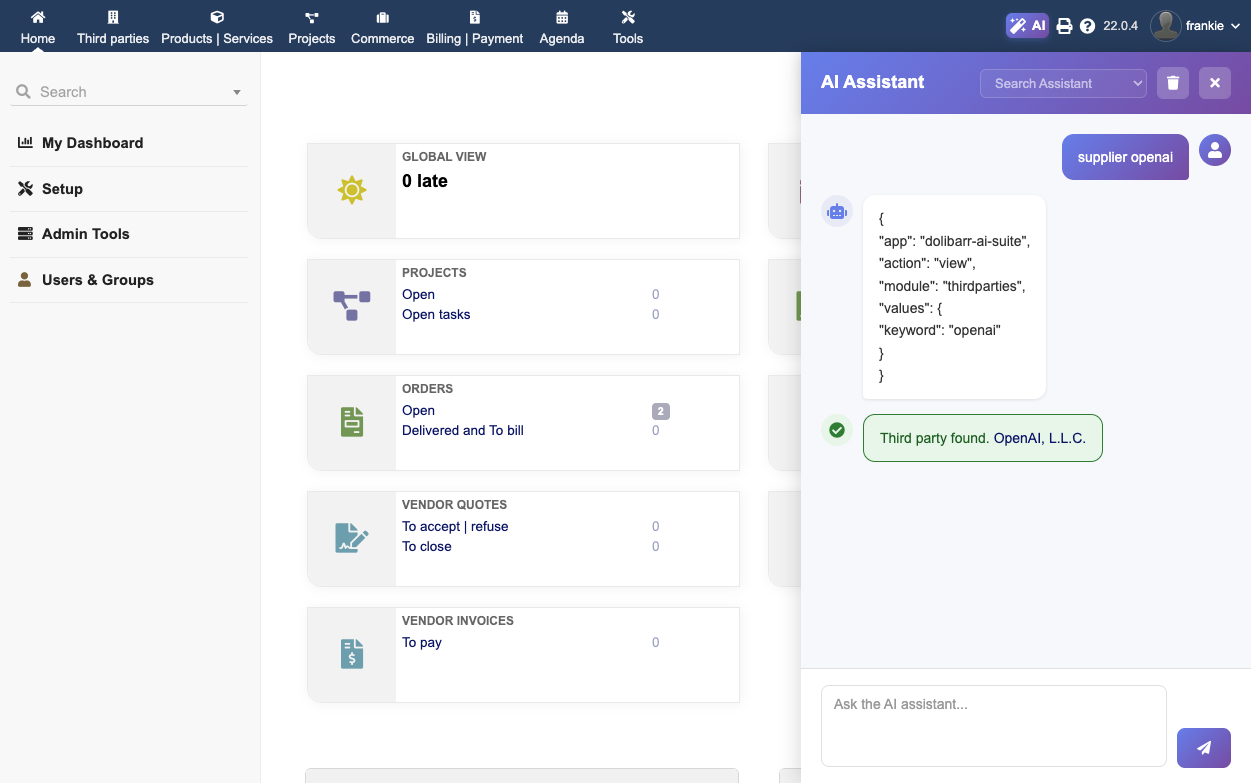Go to Commerce in the top menu
This screenshot has height=783, width=1251.
(x=382, y=27)
